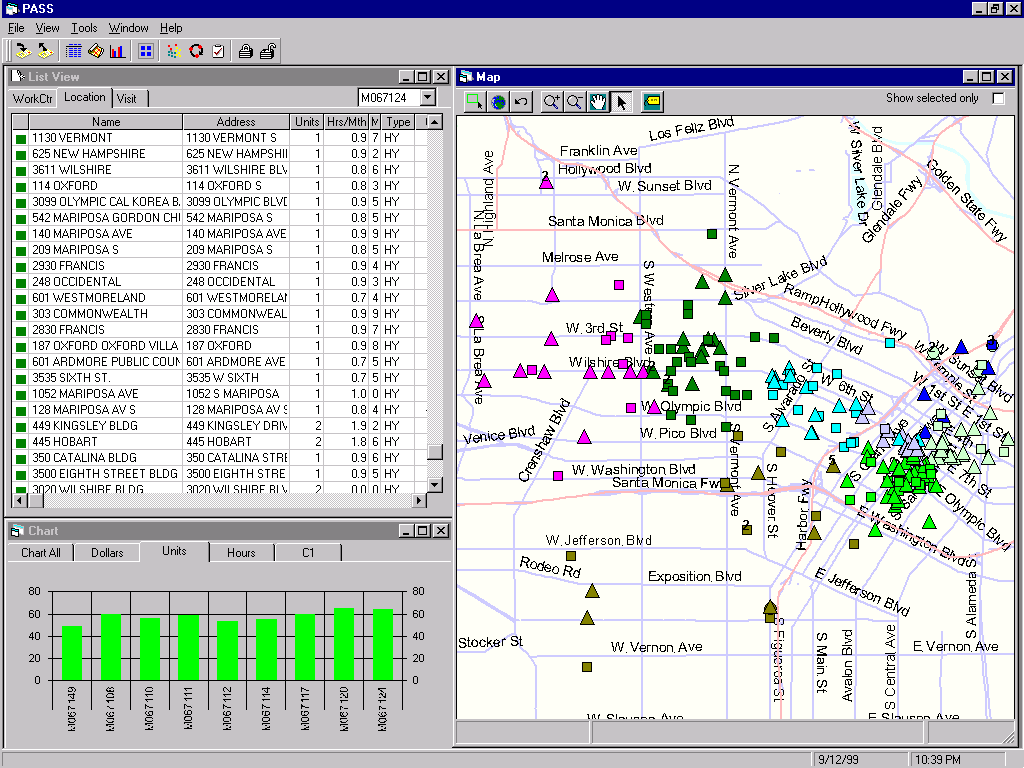Screen dimensions: 1024x768
Task: Click list vertical scrollbar up arrow
Action: [x=435, y=121]
